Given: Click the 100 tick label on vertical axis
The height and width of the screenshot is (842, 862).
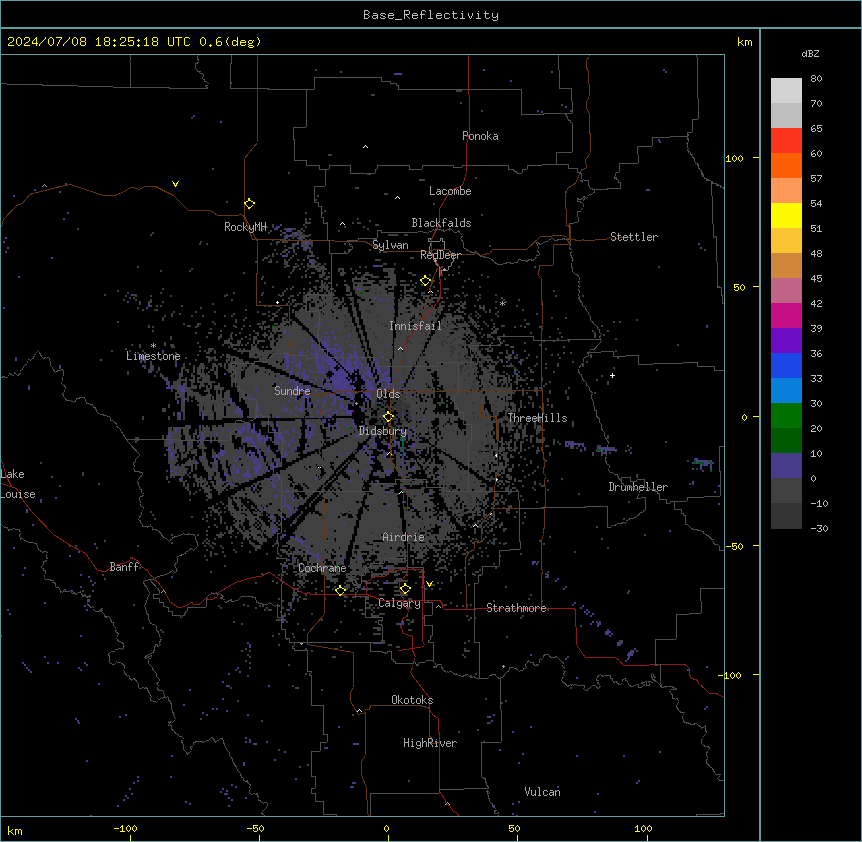Looking at the screenshot, I should click(734, 158).
